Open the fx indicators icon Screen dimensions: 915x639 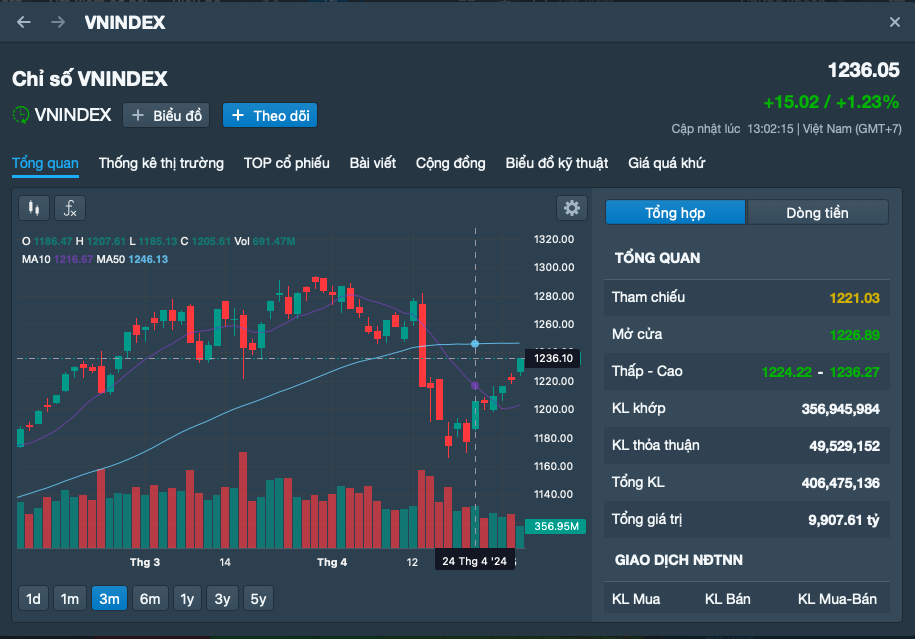point(70,208)
